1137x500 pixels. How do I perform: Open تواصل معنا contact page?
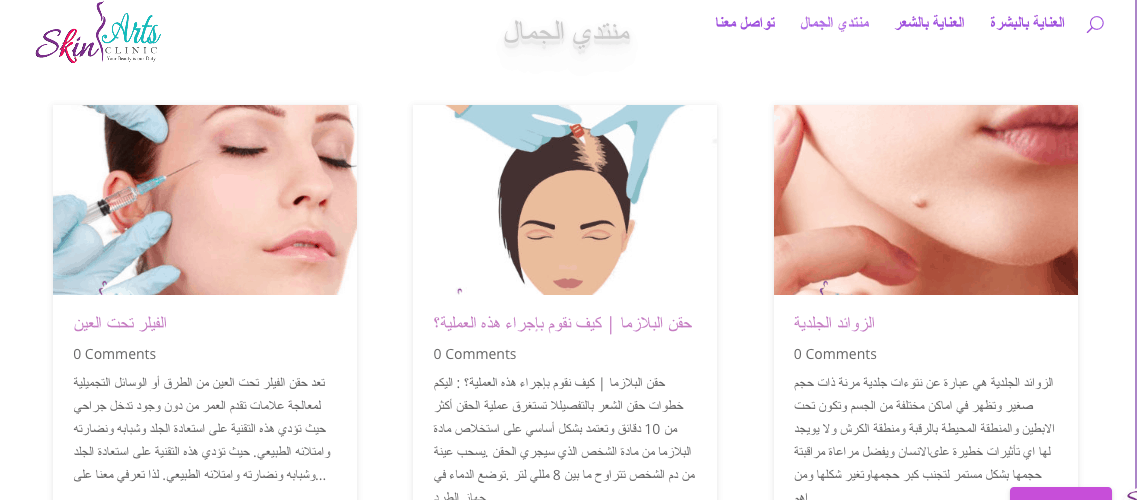[x=745, y=22]
